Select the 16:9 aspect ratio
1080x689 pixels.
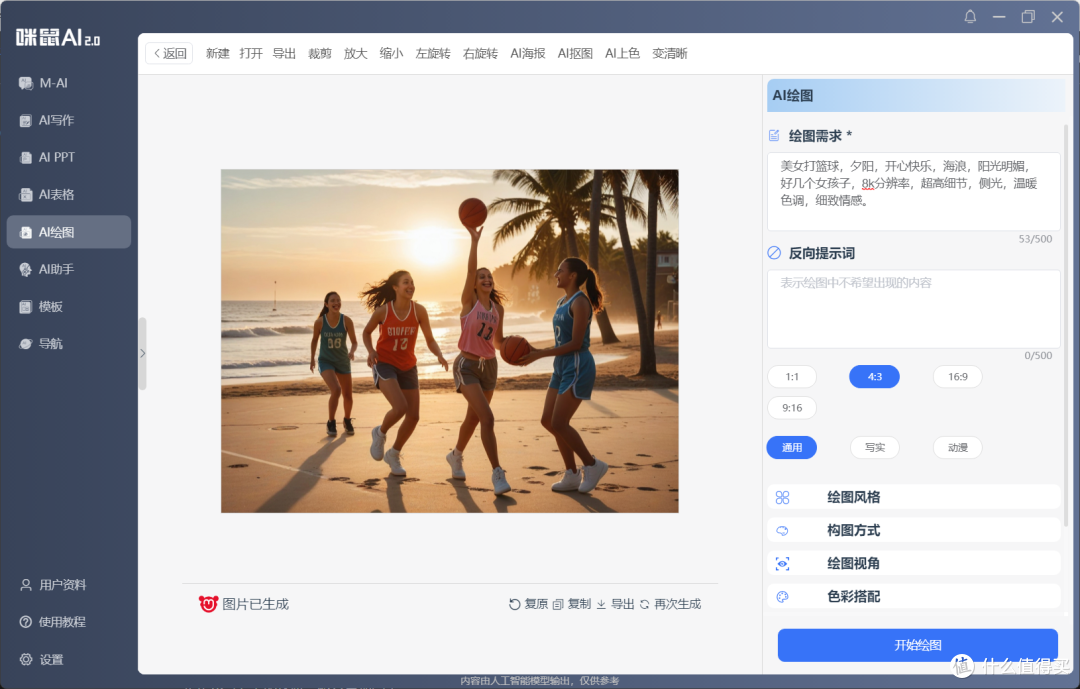tap(957, 377)
